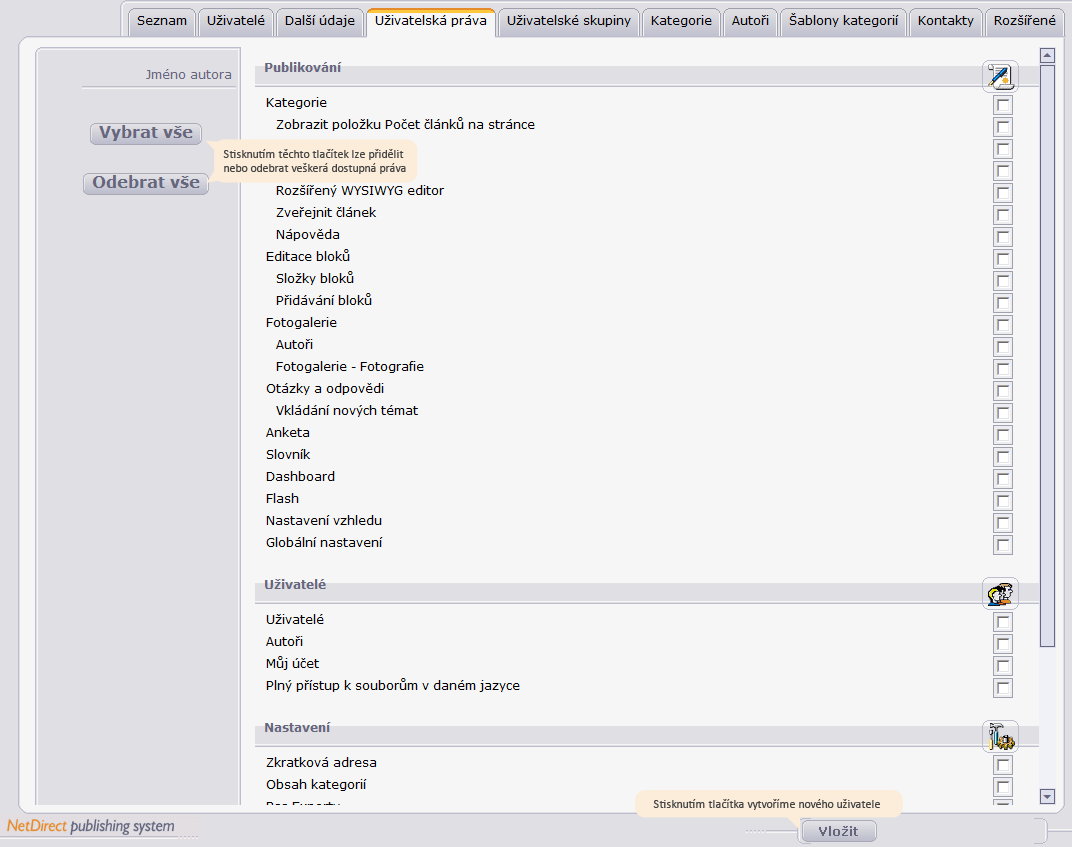Click scrollbar up arrow
Screen dimensions: 1072x847
point(1047,55)
